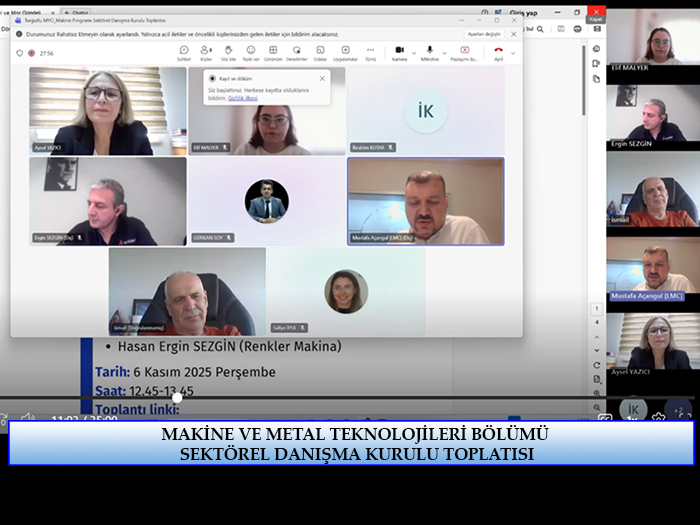Open the Gizlilik ilkesi link

(x=243, y=99)
